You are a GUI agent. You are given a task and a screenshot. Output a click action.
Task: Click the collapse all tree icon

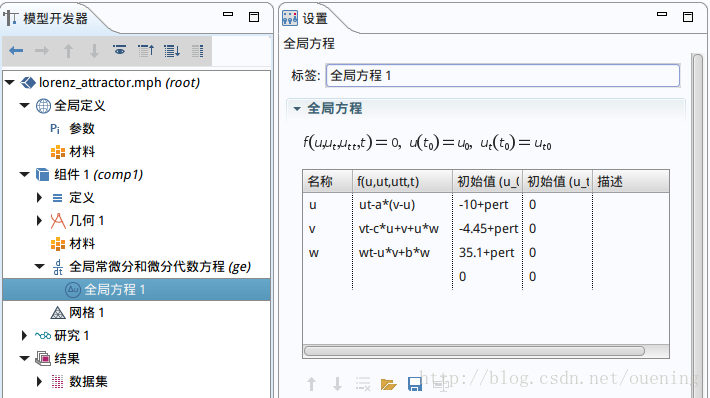click(146, 51)
